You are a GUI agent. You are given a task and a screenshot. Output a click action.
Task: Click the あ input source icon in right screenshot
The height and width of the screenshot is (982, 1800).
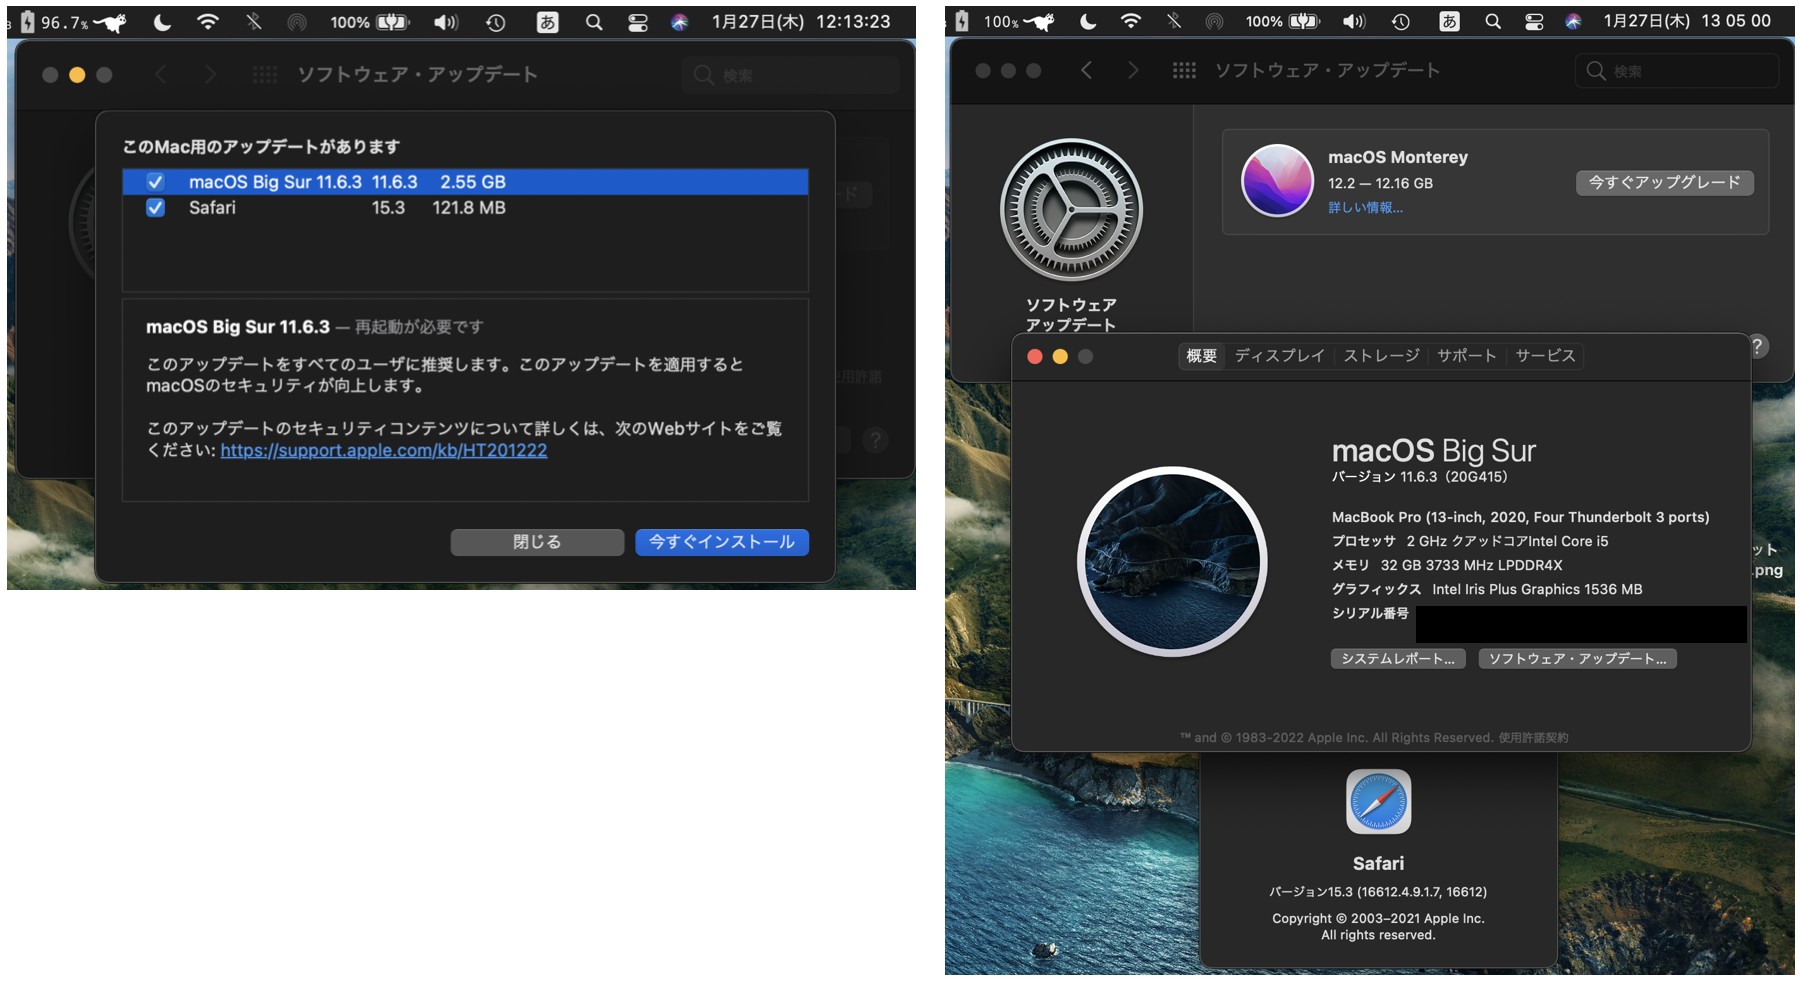(x=1449, y=21)
